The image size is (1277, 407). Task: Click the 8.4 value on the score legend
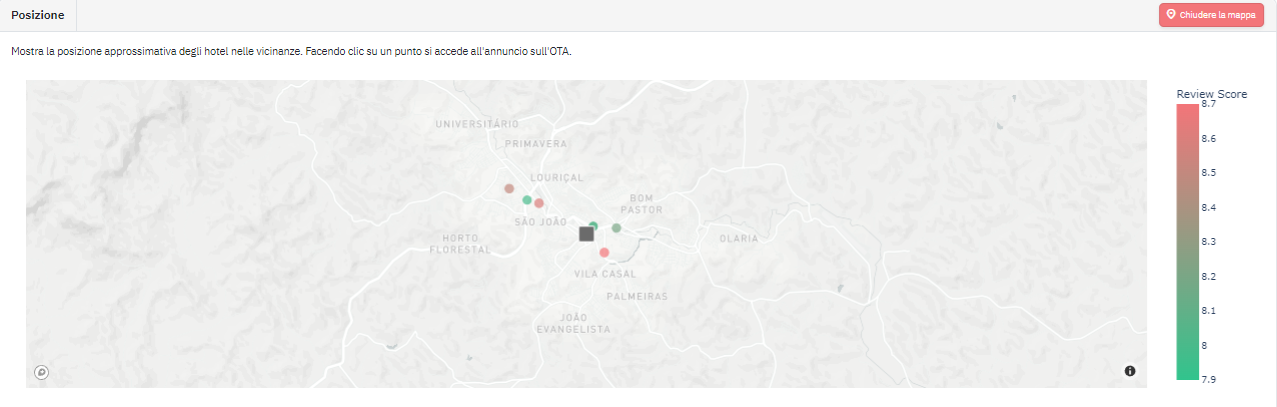point(1209,207)
